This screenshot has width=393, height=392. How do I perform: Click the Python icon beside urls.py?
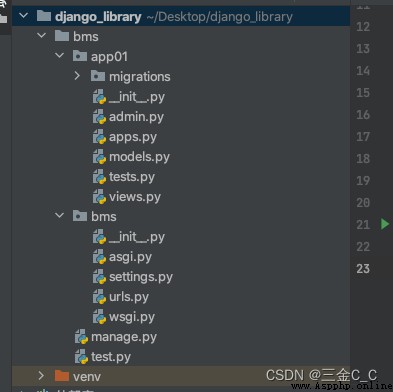[99, 297]
